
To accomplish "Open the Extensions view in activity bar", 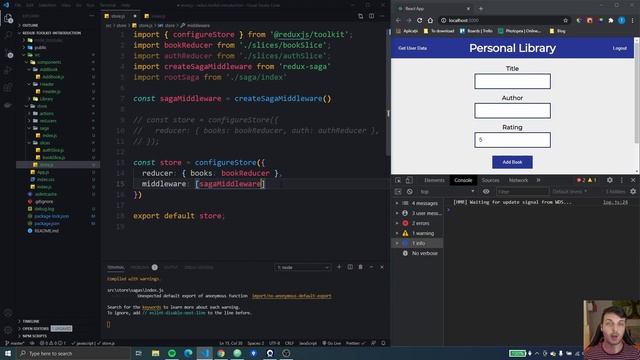I will click(8, 87).
